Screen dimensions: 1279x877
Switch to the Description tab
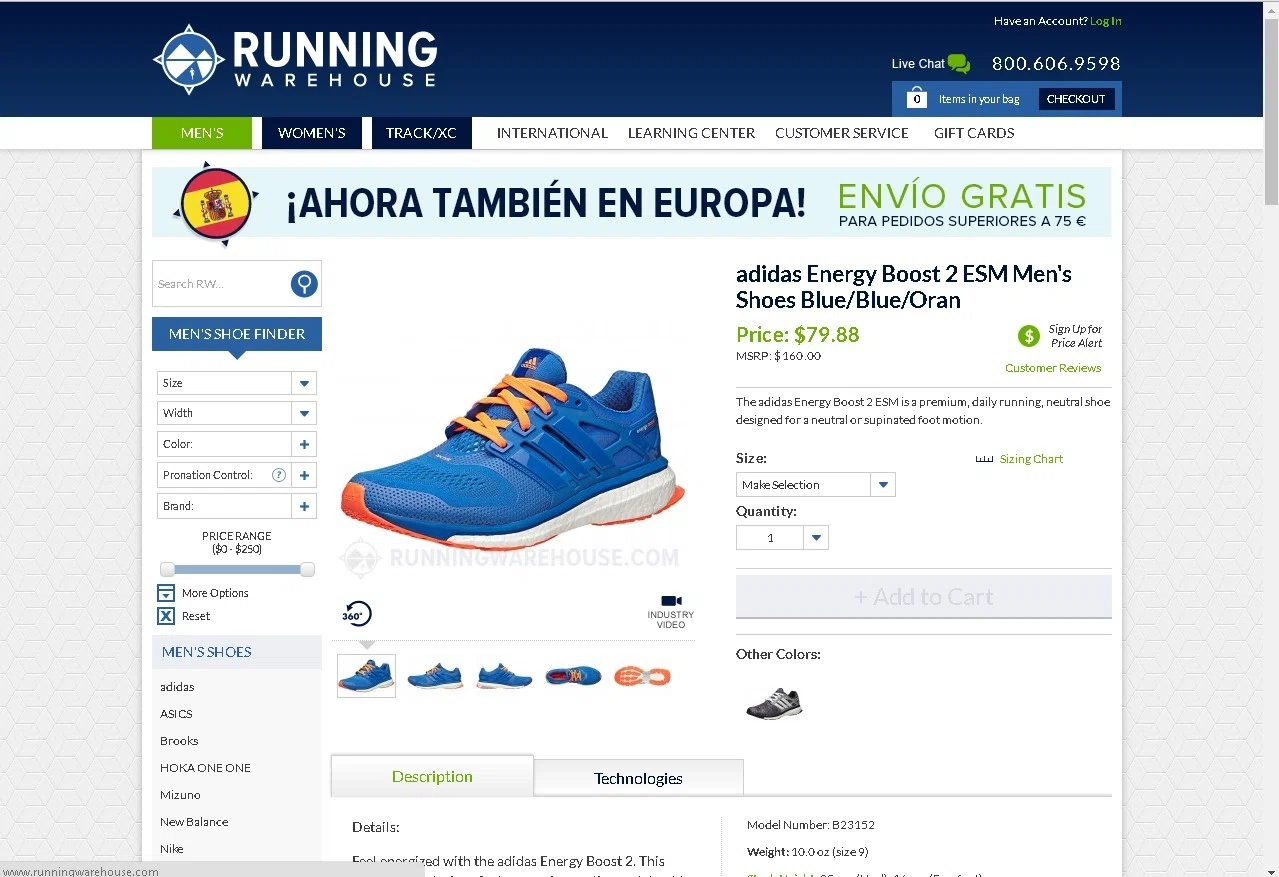(432, 776)
